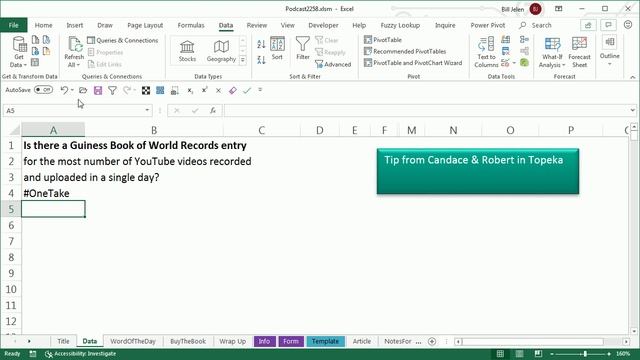Select cell containing #OneTake

point(53,193)
